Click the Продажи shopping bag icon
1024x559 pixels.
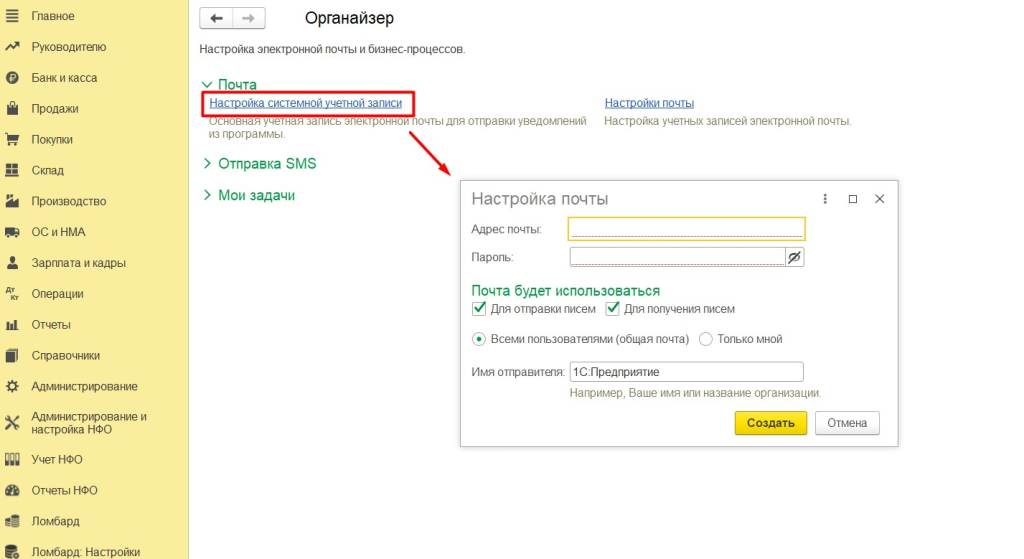tap(13, 109)
